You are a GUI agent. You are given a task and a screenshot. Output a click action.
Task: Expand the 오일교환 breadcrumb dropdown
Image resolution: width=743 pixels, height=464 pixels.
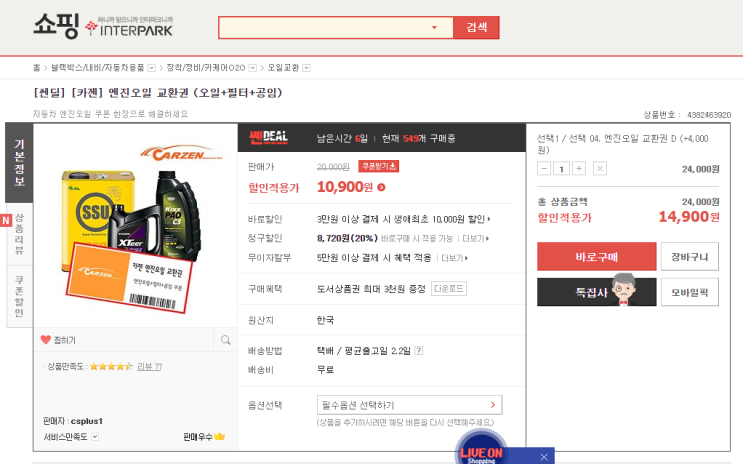coord(307,68)
